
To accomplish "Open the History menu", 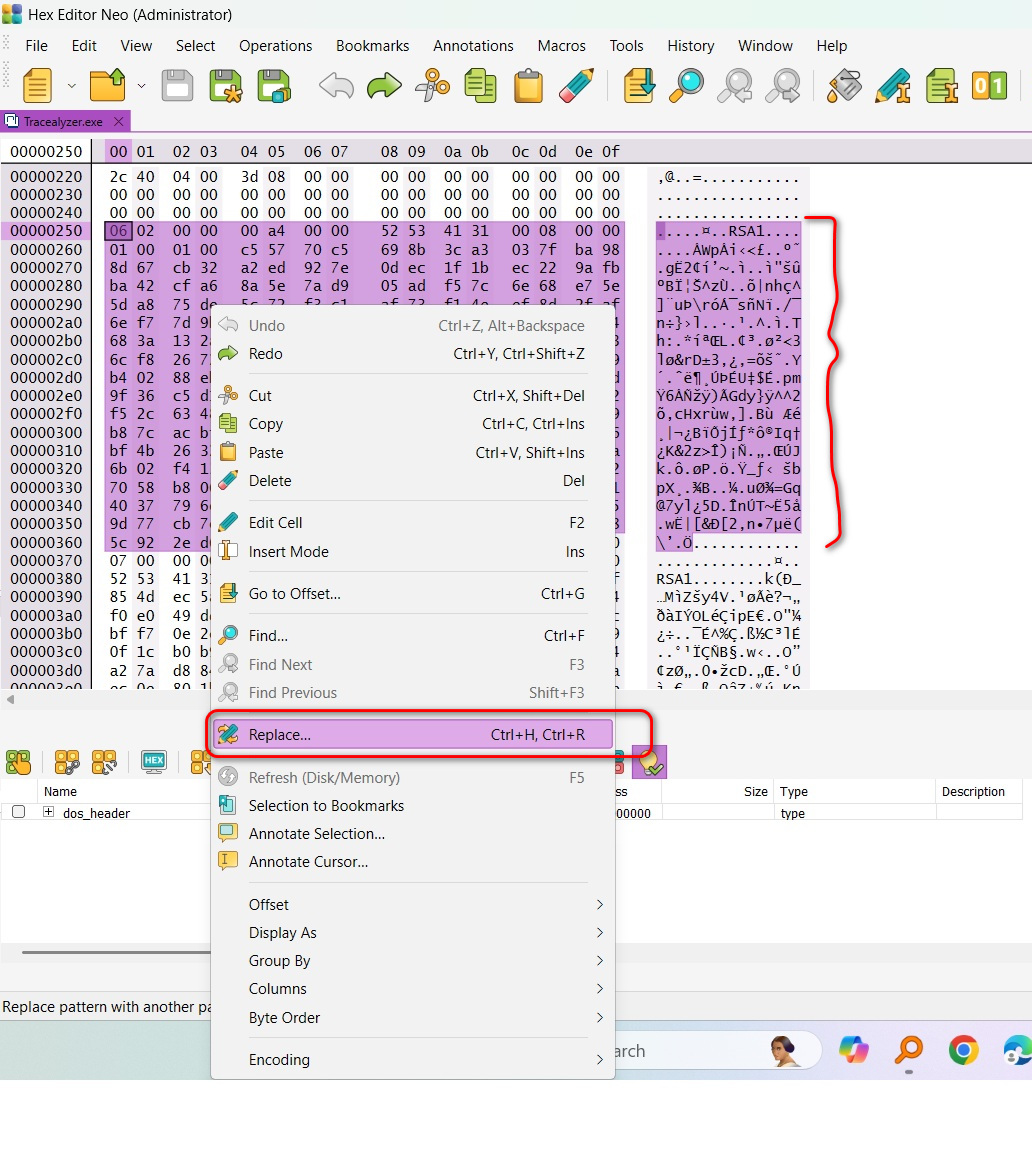I will pyautogui.click(x=690, y=45).
